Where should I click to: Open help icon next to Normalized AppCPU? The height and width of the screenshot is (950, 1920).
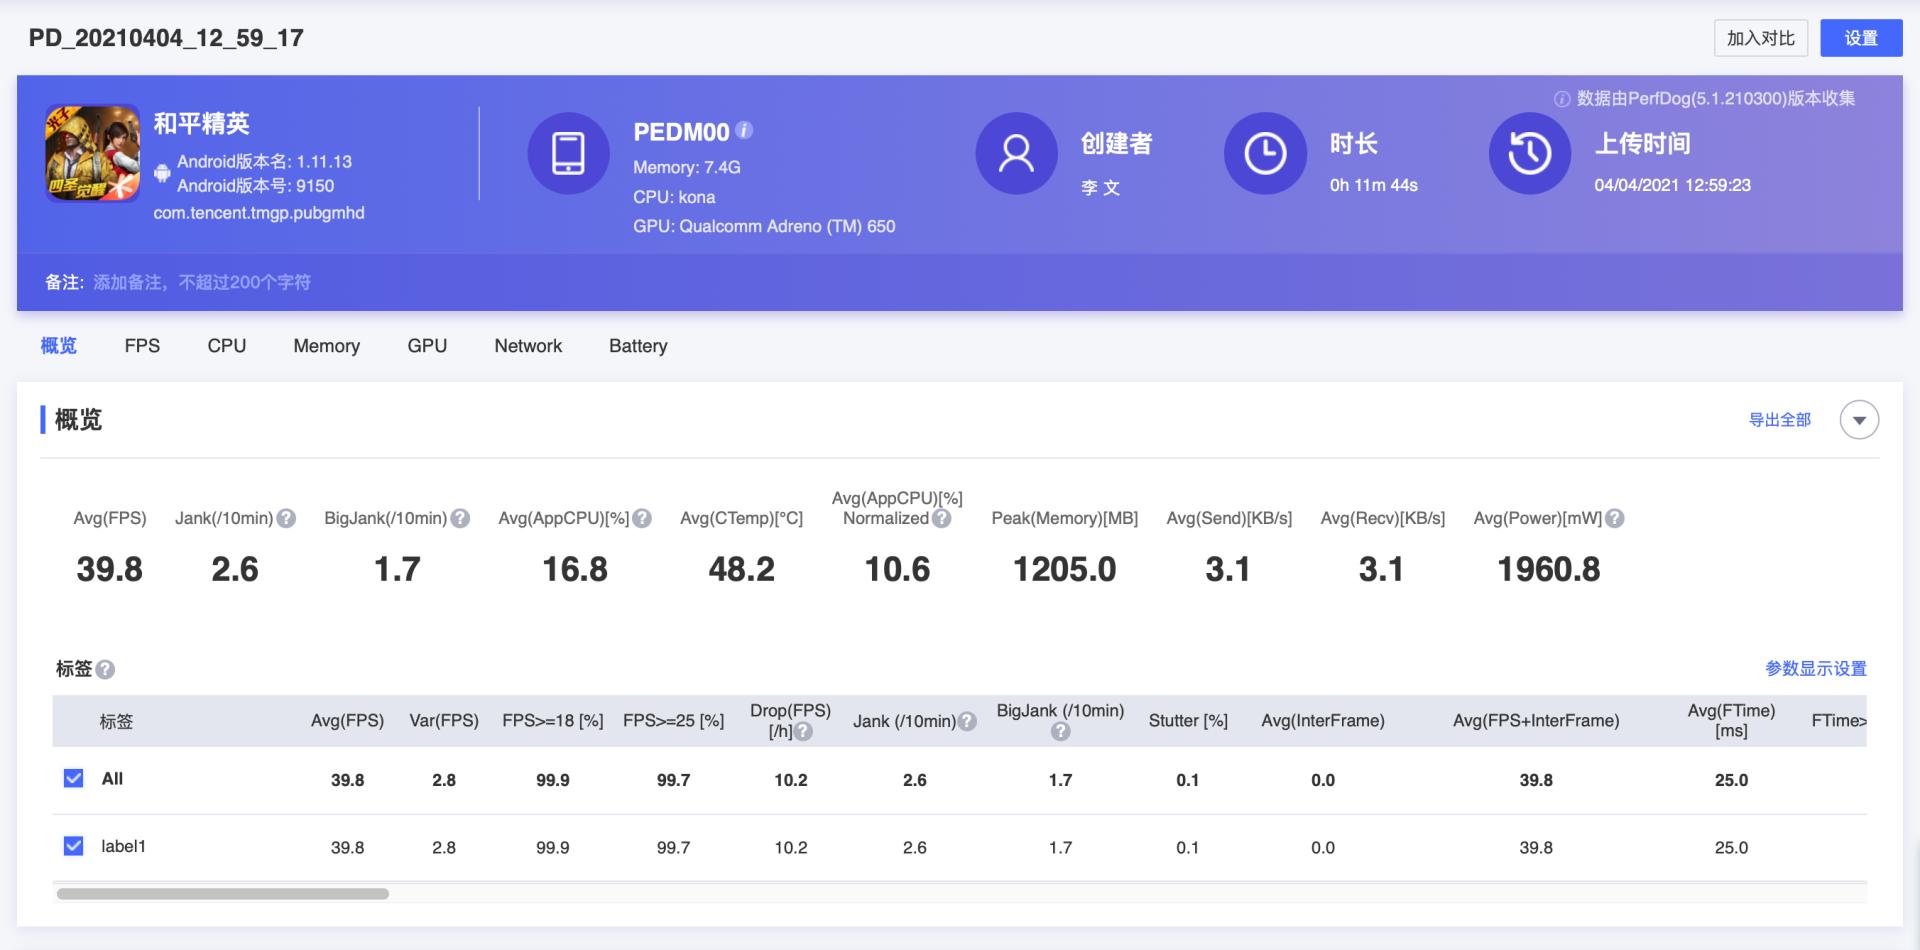[941, 518]
